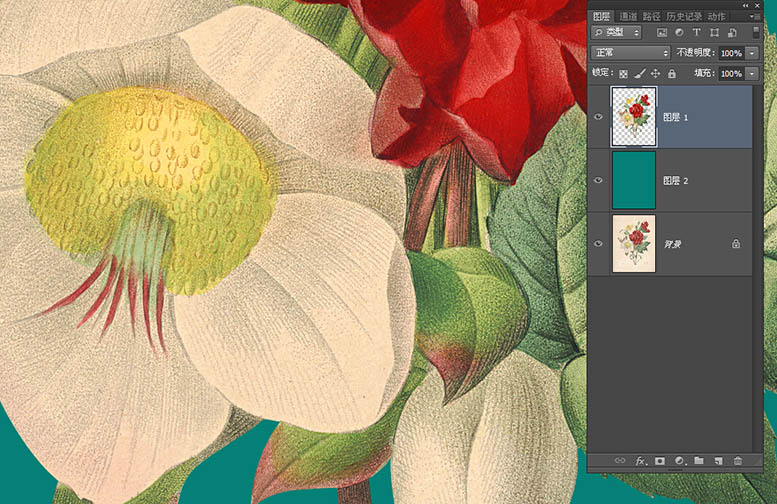The width and height of the screenshot is (777, 504).
Task: Click padlock icon on 背景 layer
Action: [x=736, y=243]
